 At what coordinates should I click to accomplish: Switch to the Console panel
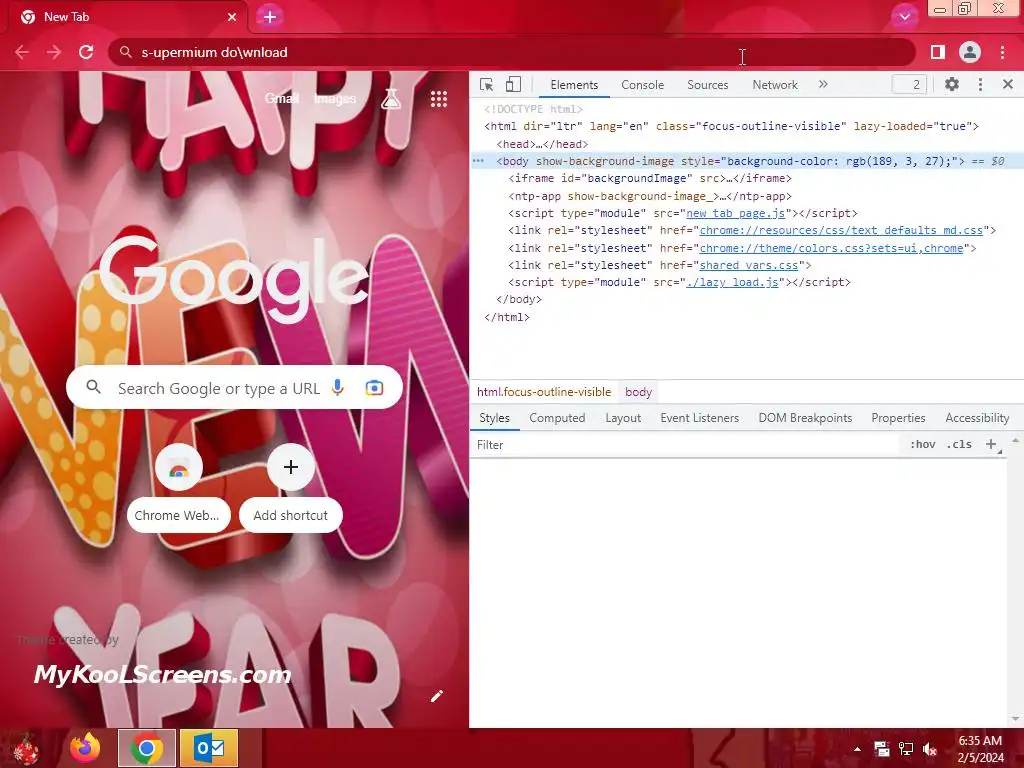point(643,85)
